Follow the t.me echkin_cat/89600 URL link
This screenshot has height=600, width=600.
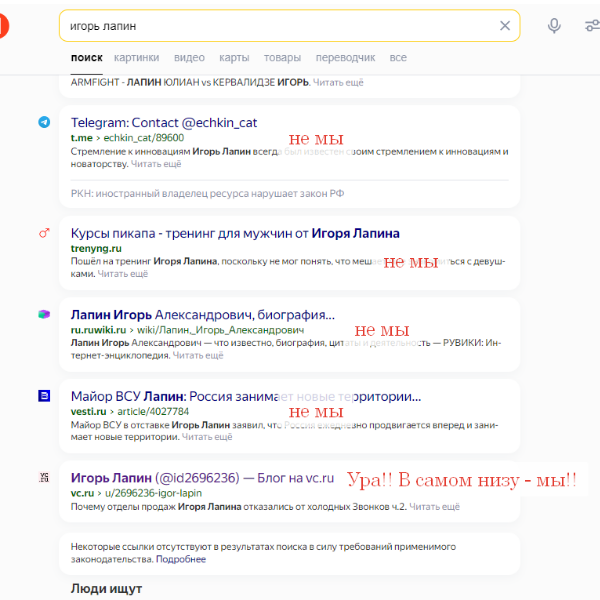[127, 138]
